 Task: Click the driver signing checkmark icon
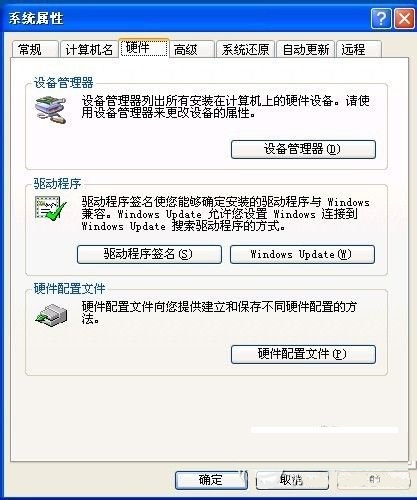[51, 208]
